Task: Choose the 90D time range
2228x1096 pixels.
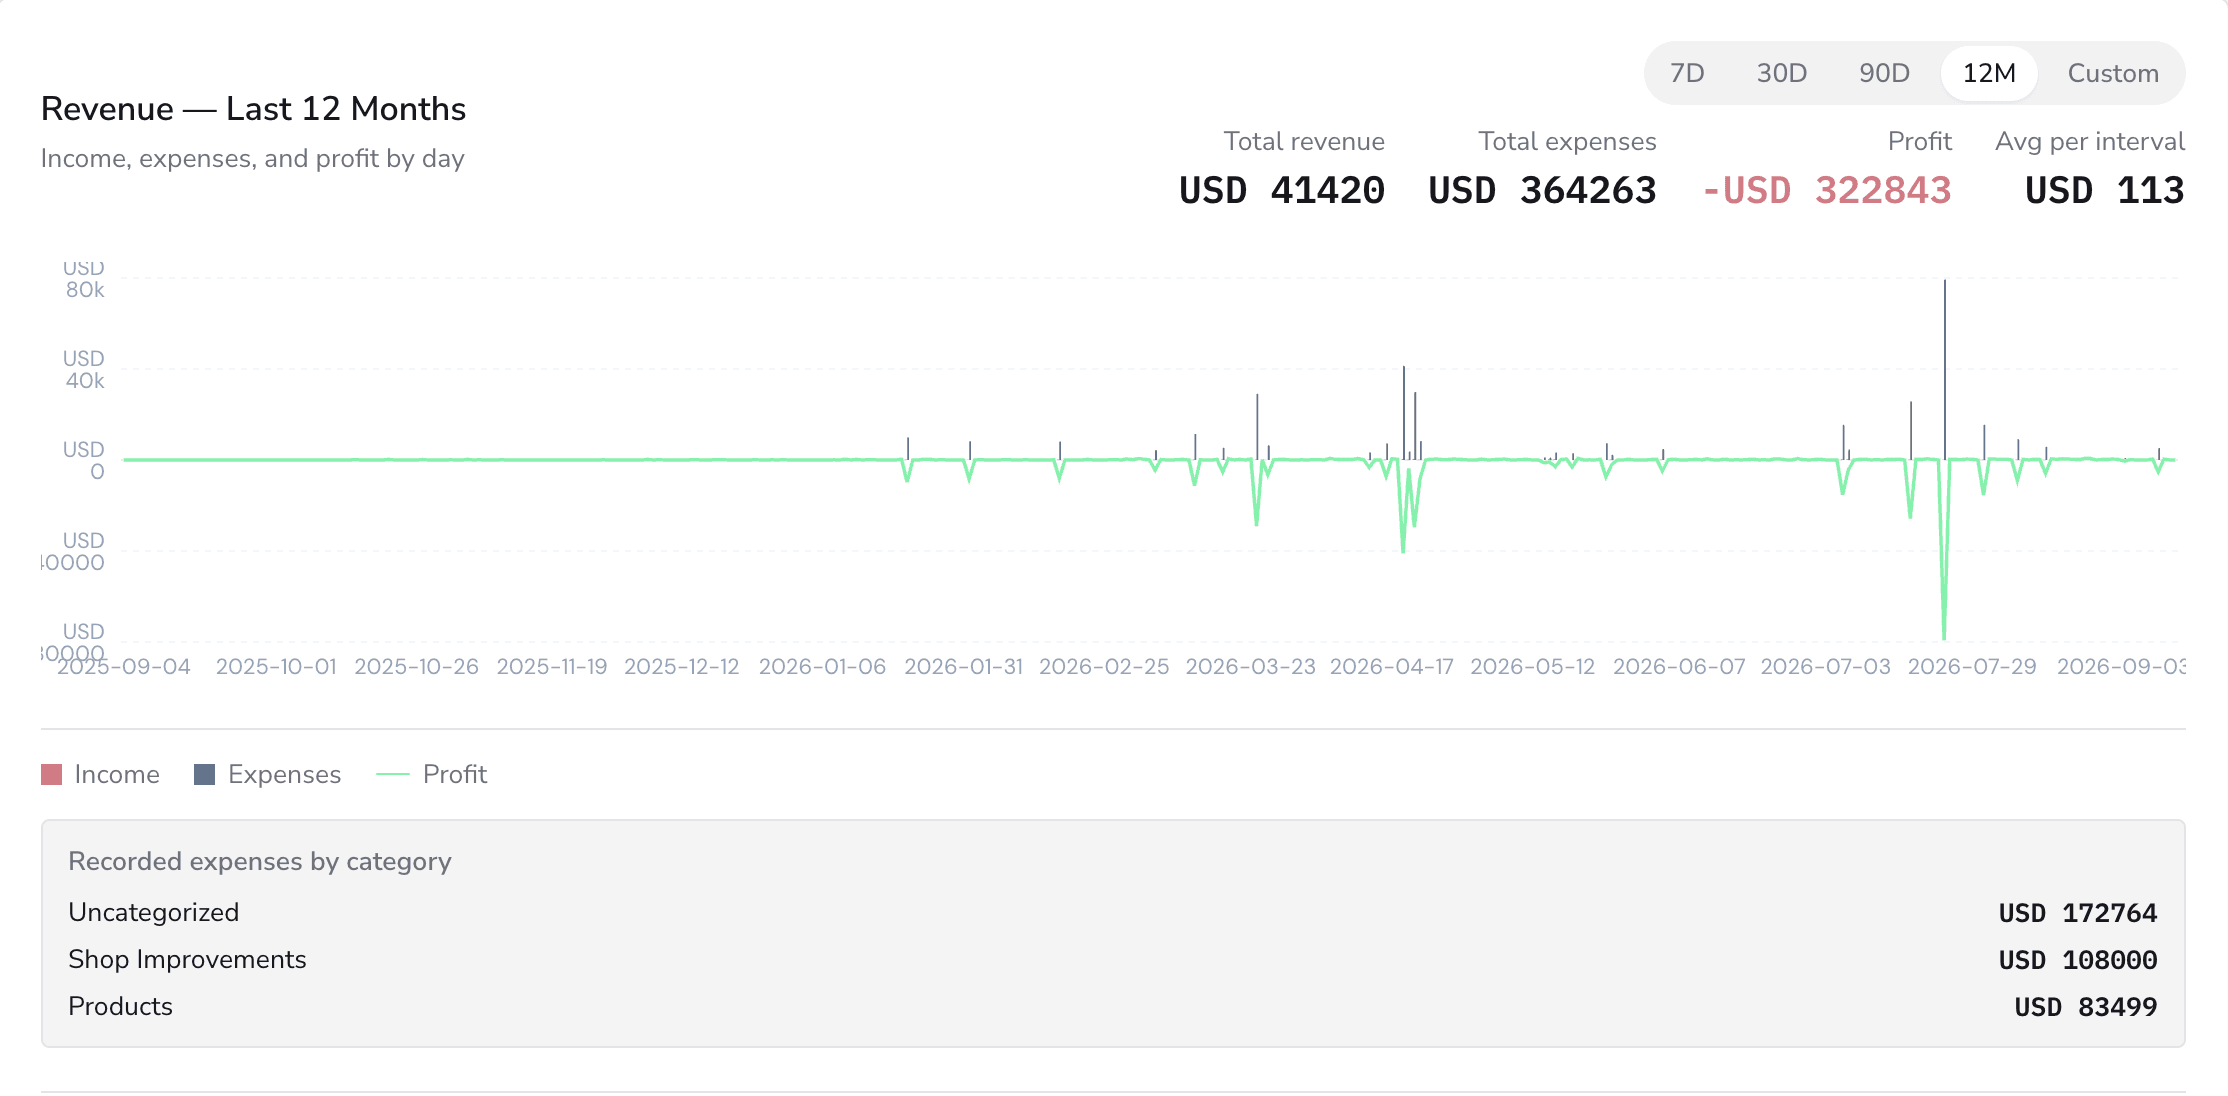Action: [x=1884, y=73]
